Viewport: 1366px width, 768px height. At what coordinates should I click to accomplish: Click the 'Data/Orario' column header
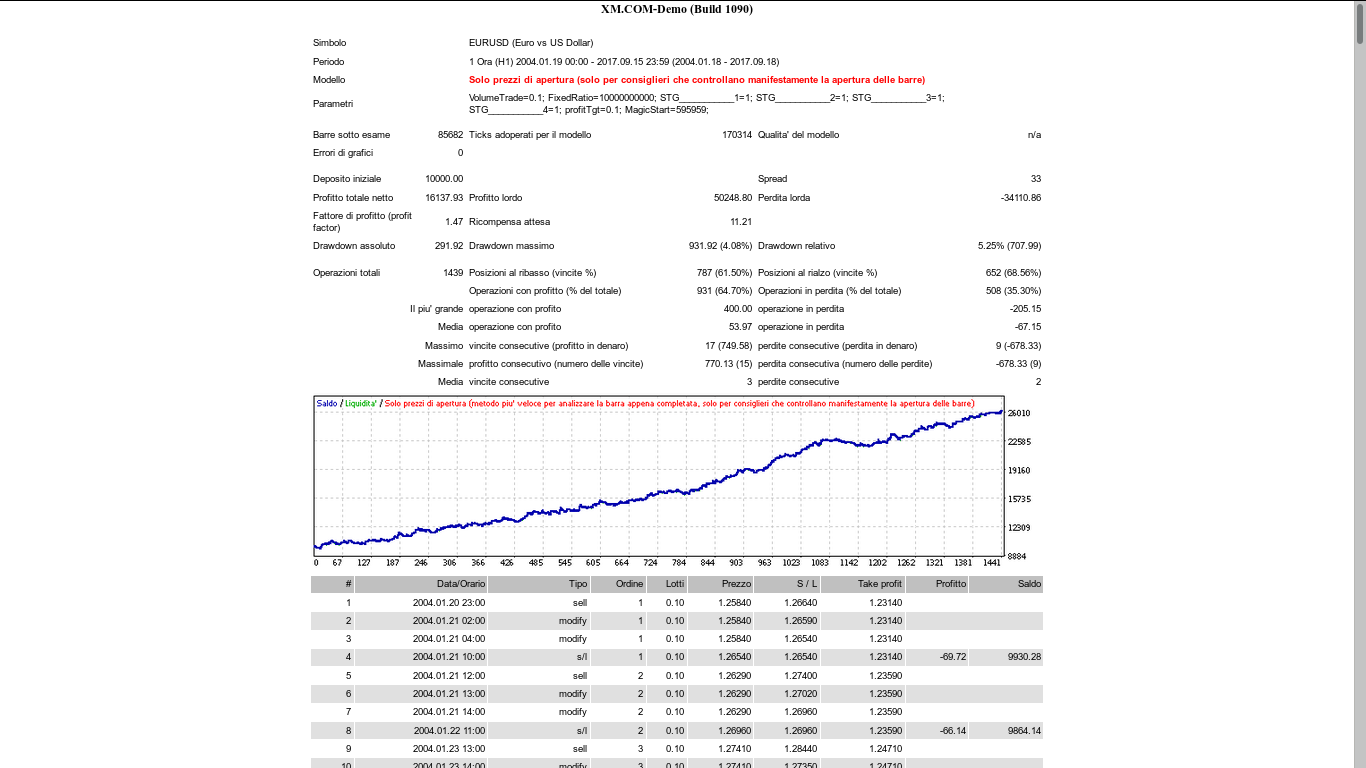421,584
